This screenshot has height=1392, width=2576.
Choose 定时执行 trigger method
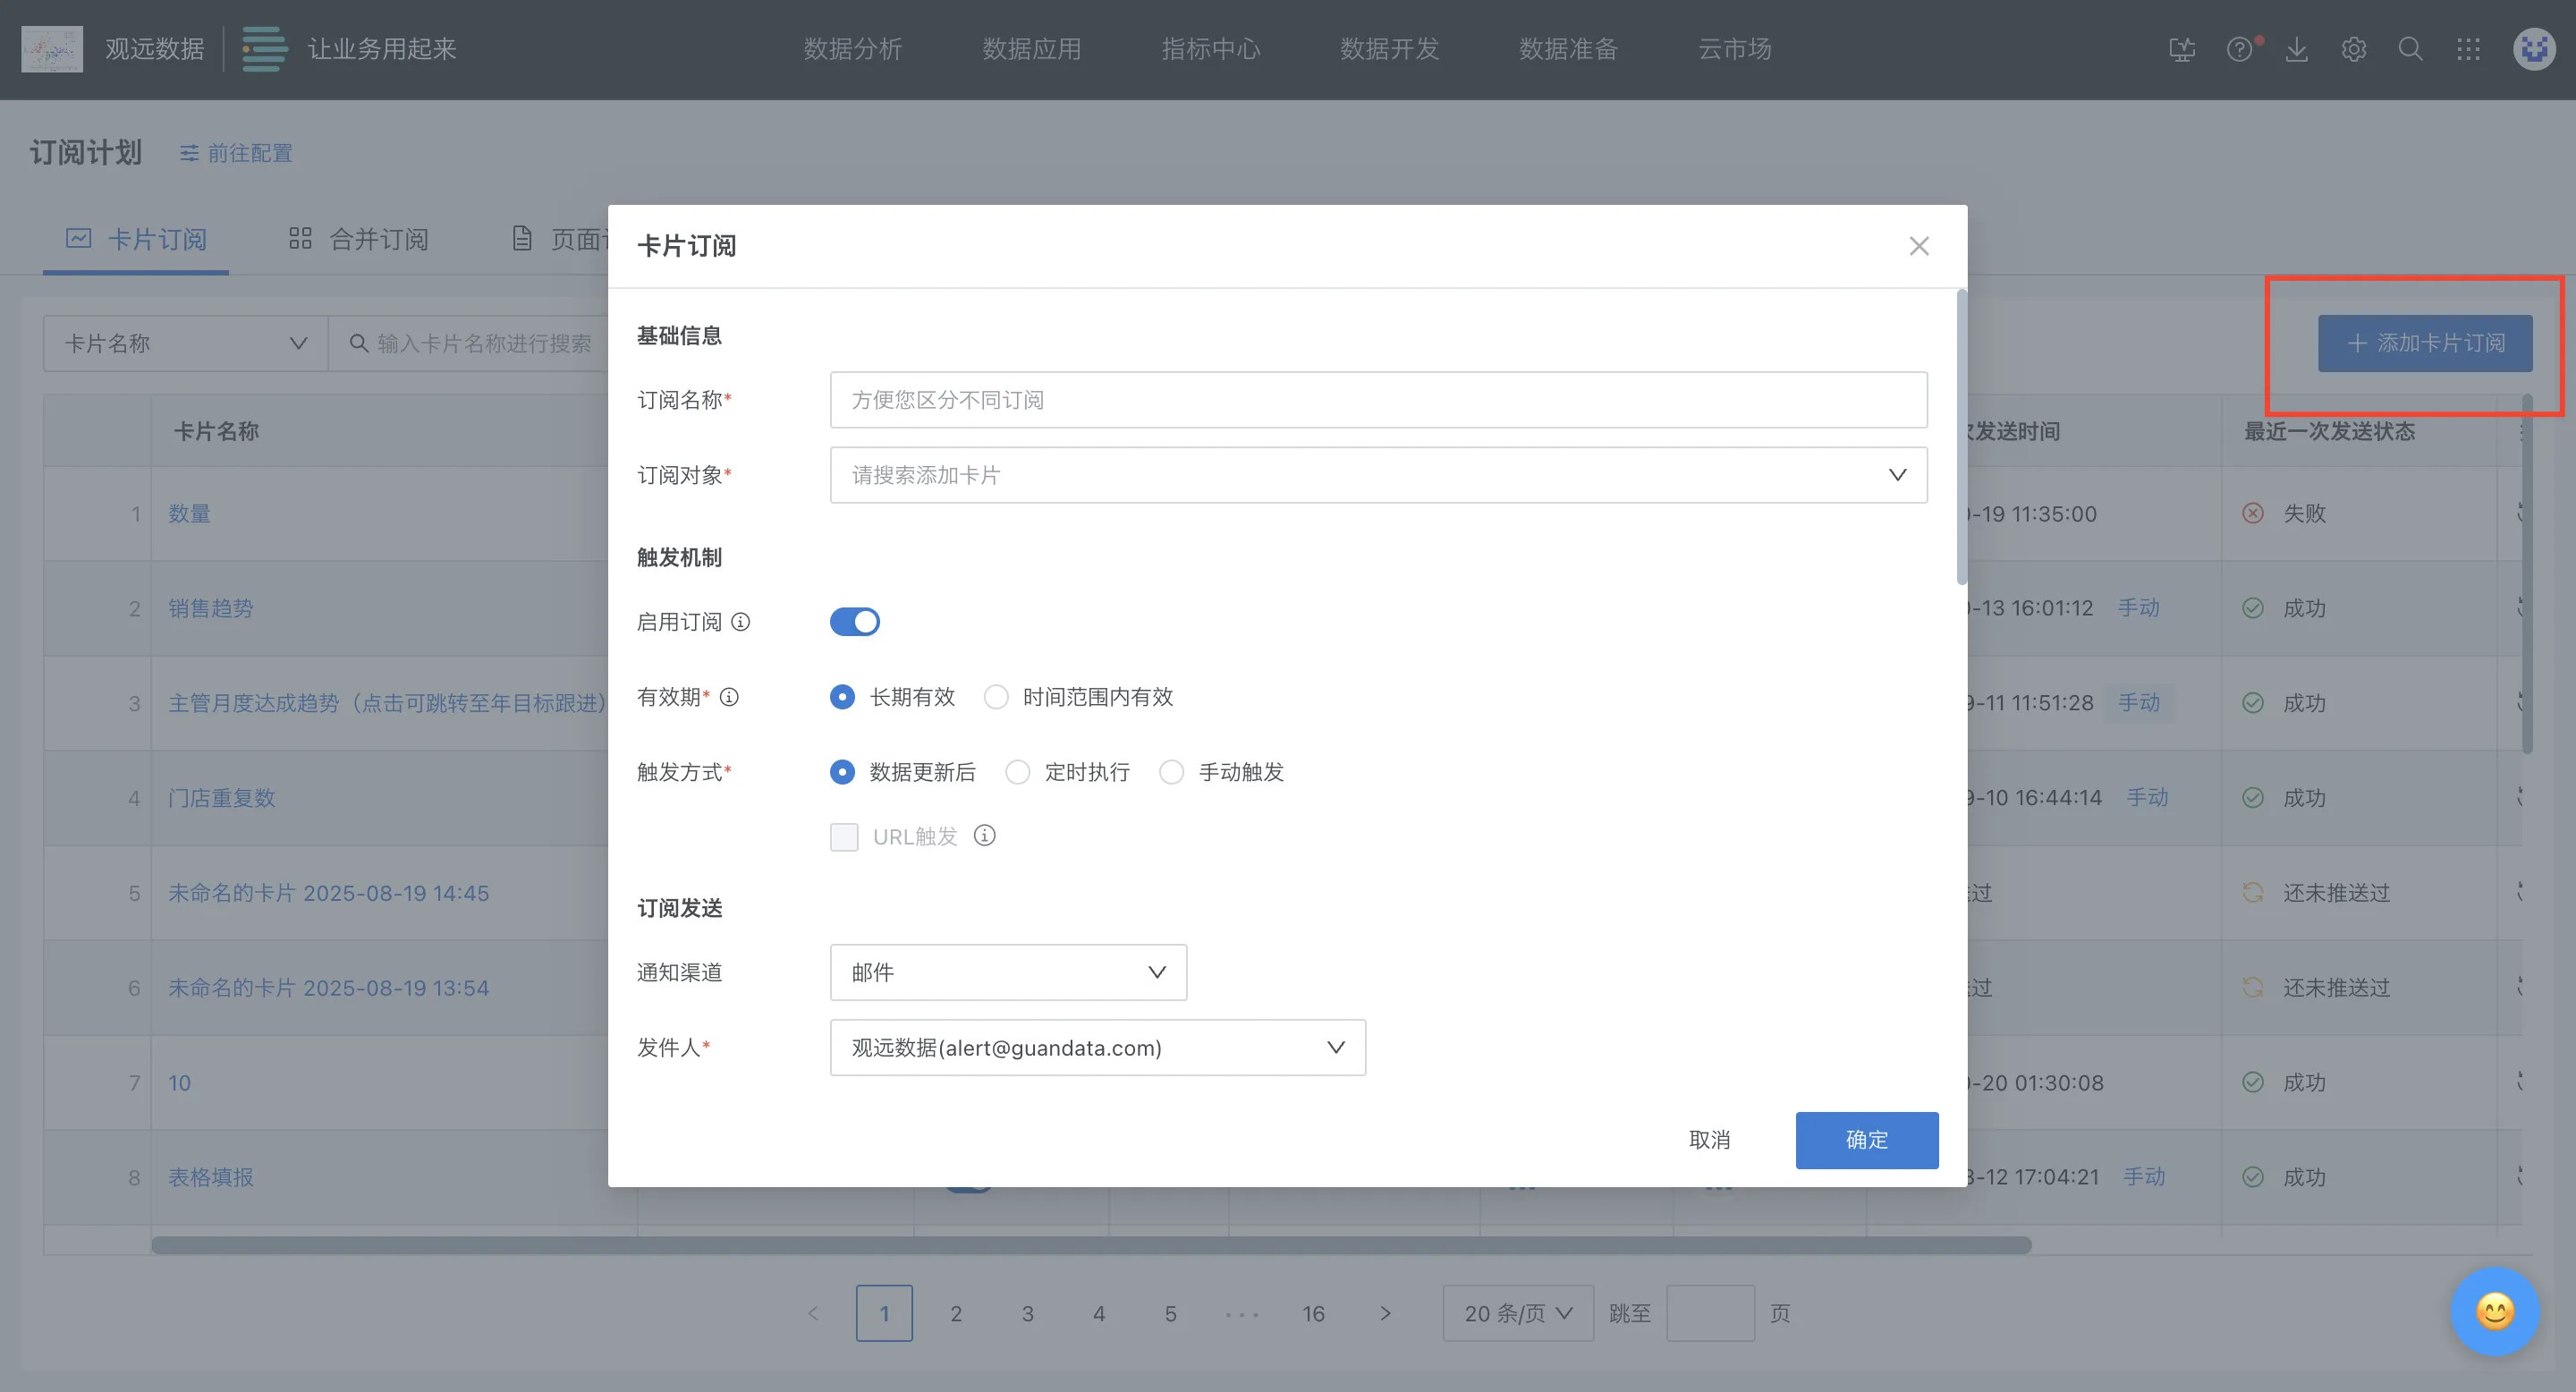coord(1018,772)
